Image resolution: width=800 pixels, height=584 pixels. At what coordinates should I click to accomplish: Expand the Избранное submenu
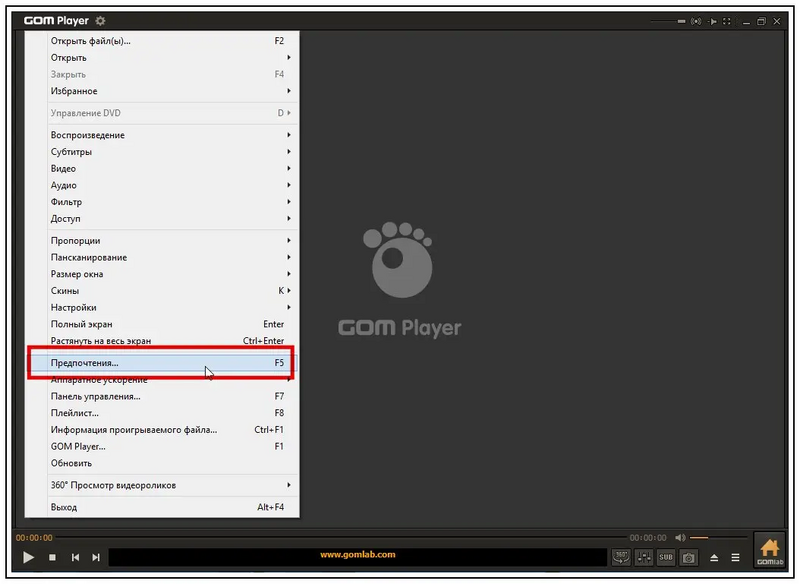[x=162, y=91]
